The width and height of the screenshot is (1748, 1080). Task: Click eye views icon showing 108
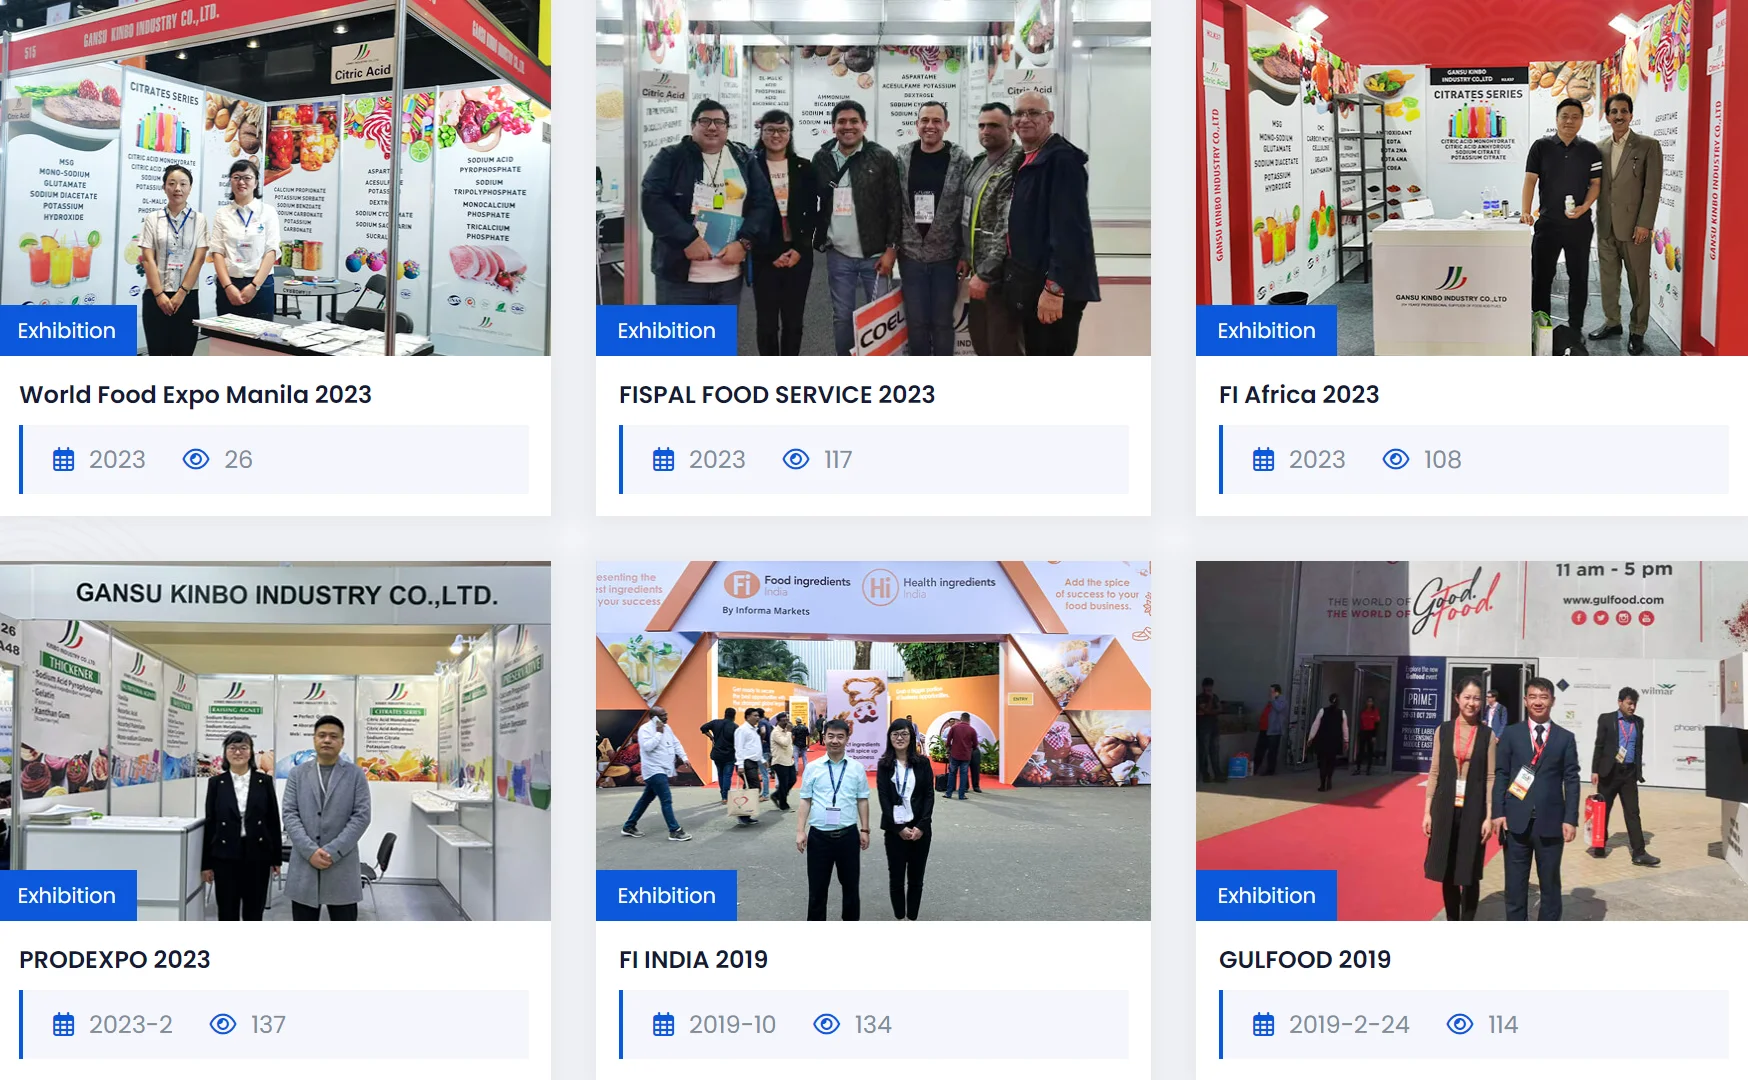1396,459
